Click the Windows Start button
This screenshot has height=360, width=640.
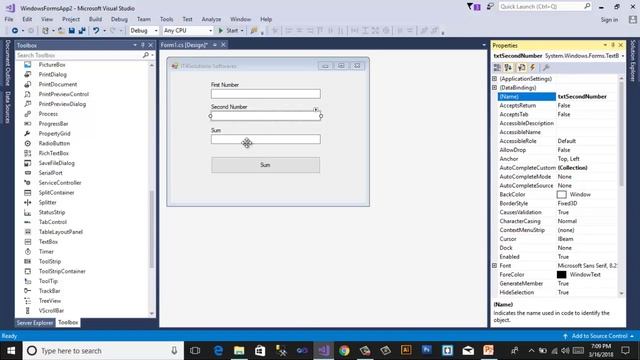click(11, 351)
